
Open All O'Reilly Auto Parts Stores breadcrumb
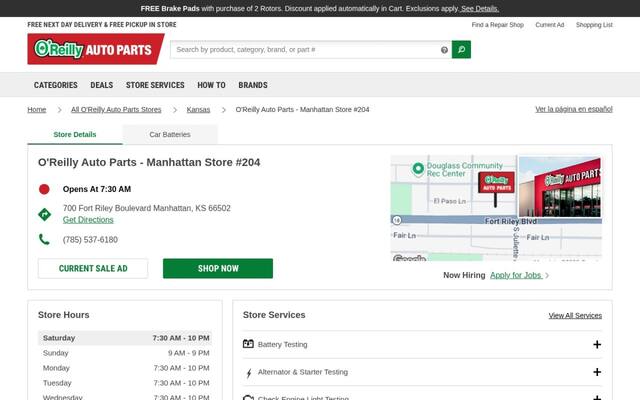point(116,109)
